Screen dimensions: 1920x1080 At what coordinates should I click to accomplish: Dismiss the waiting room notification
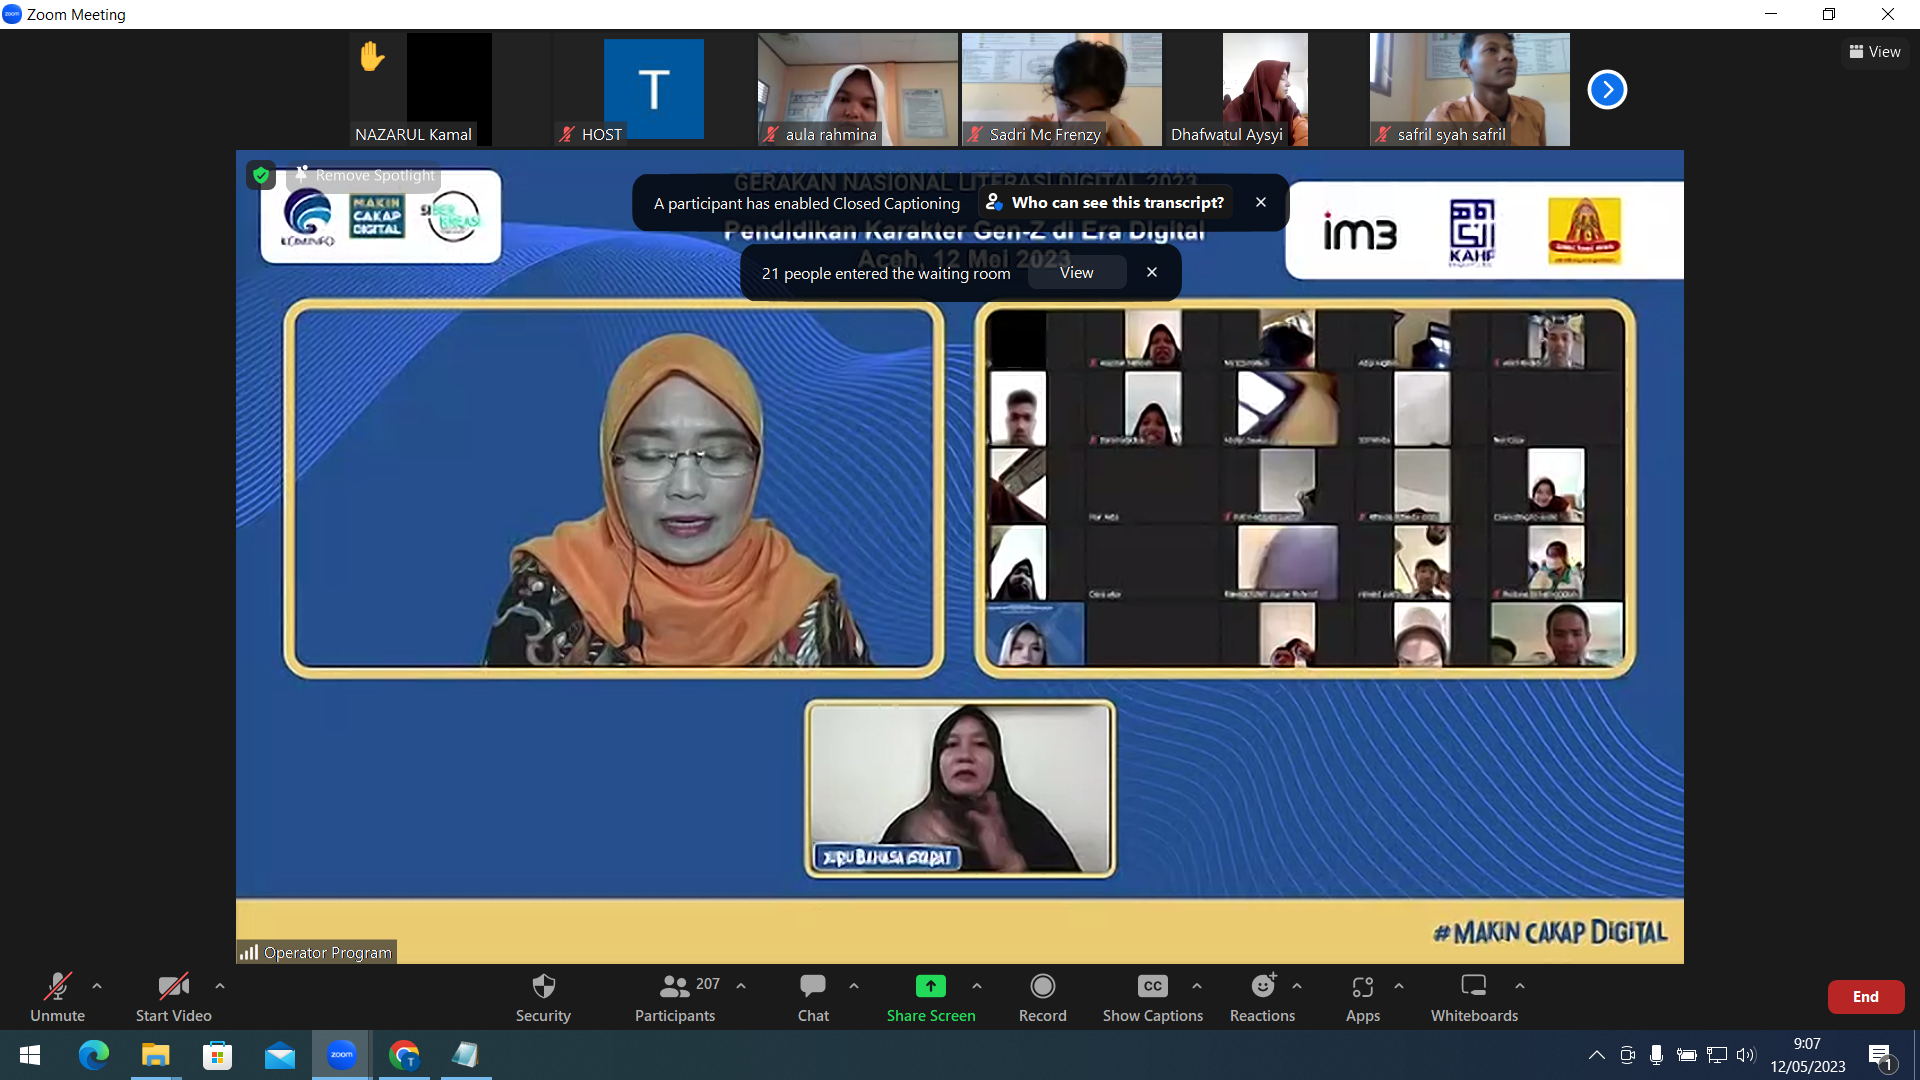click(x=1152, y=272)
